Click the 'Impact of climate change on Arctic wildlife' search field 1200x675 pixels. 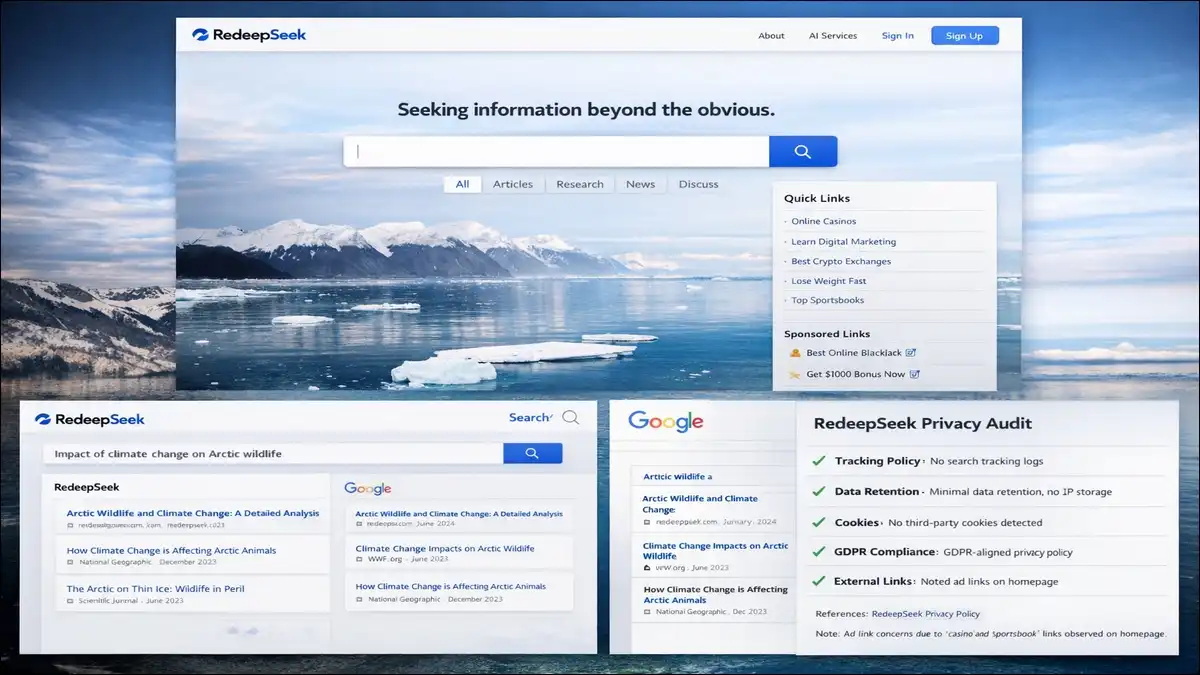point(273,454)
